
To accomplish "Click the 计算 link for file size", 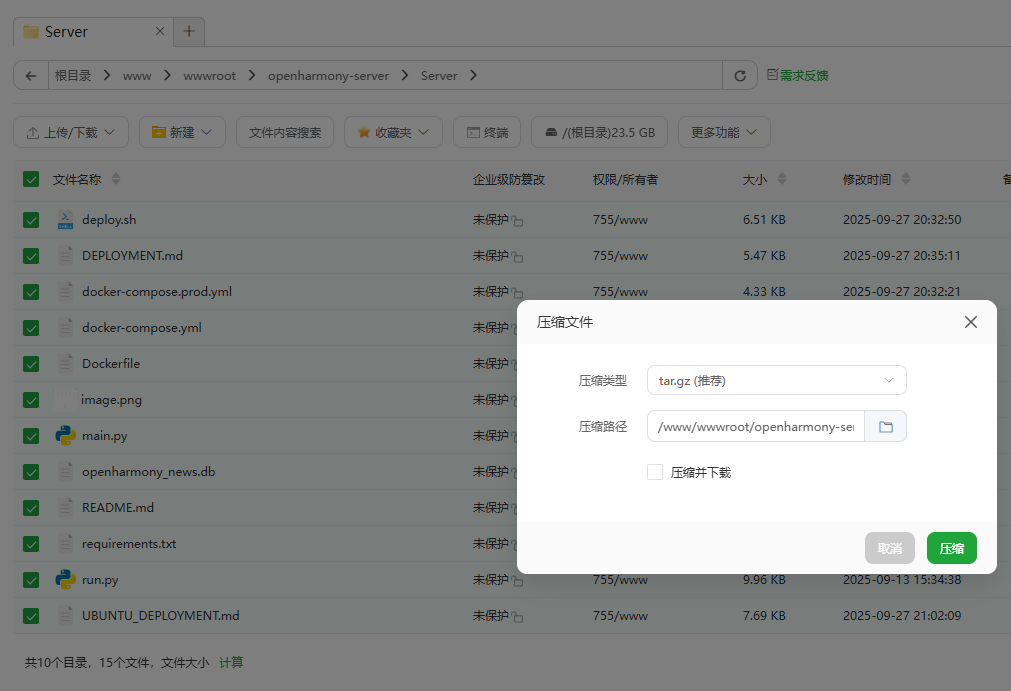I will pyautogui.click(x=231, y=662).
